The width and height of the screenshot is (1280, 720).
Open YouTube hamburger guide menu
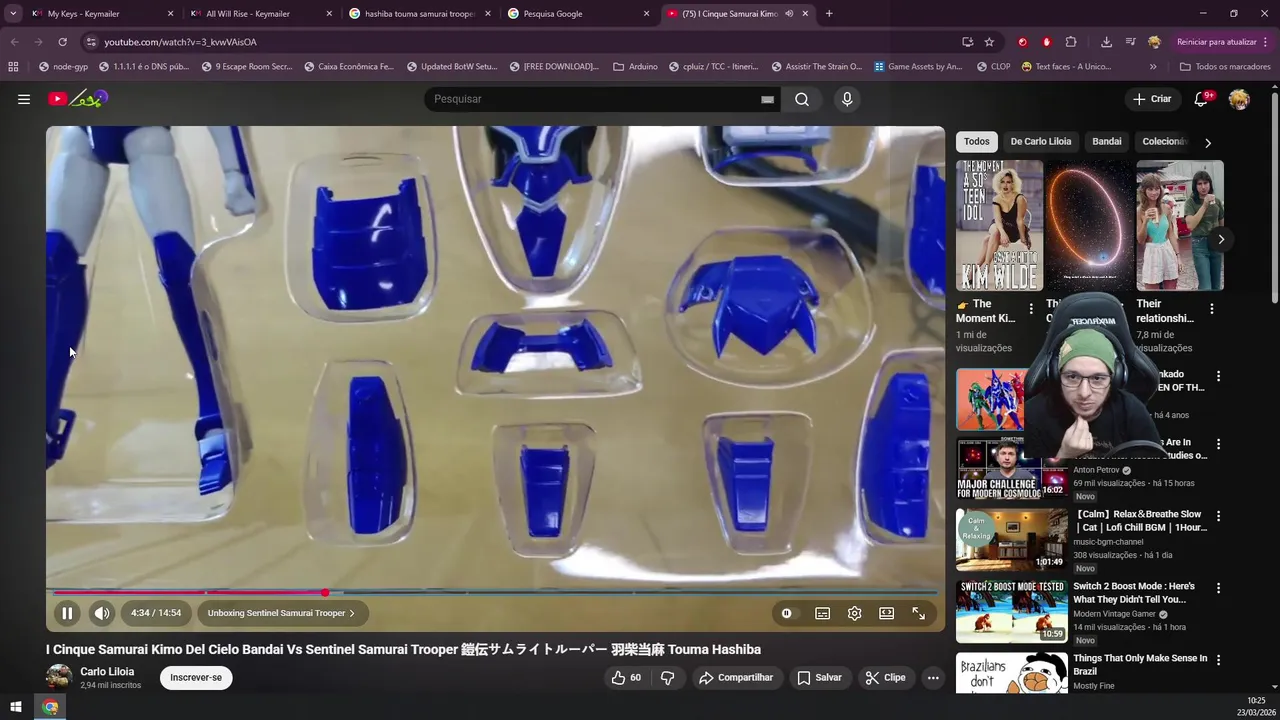(x=24, y=99)
